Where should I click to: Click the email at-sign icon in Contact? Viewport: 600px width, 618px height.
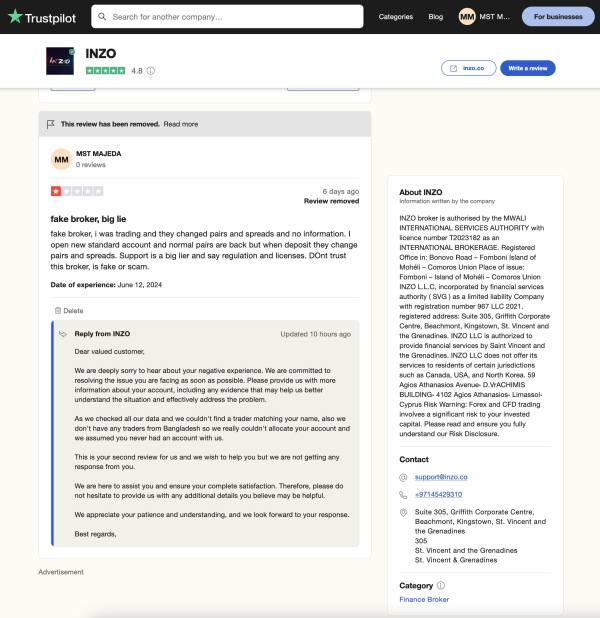[x=403, y=477]
